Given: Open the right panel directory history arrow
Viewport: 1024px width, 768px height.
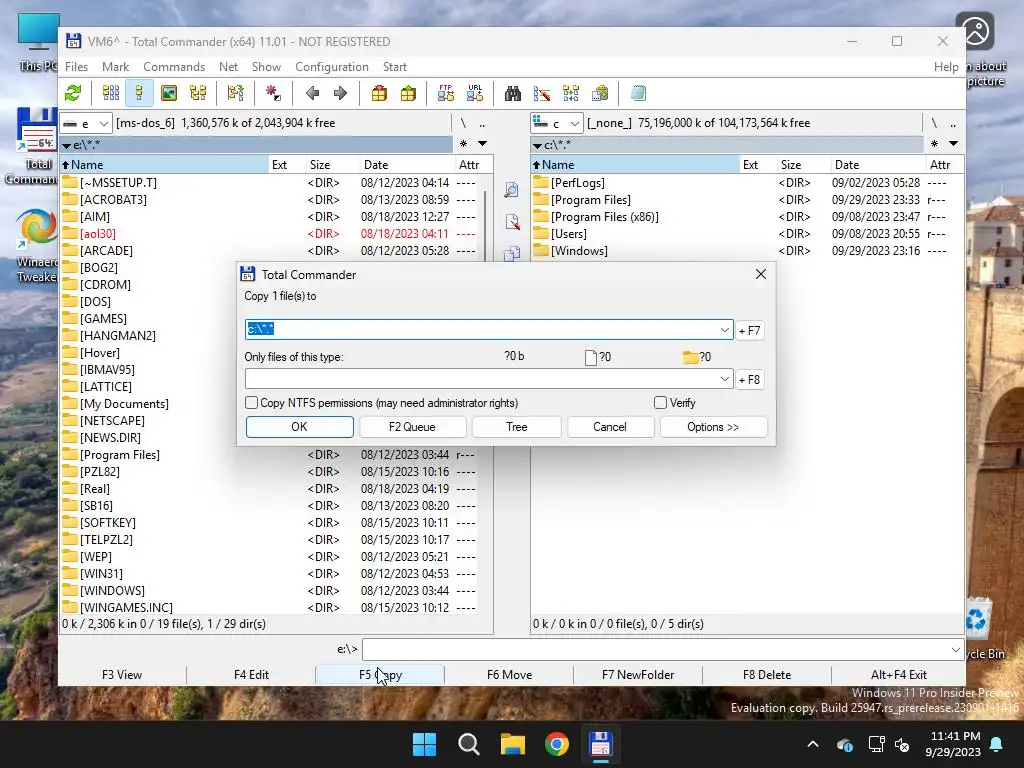Looking at the screenshot, I should [x=953, y=144].
